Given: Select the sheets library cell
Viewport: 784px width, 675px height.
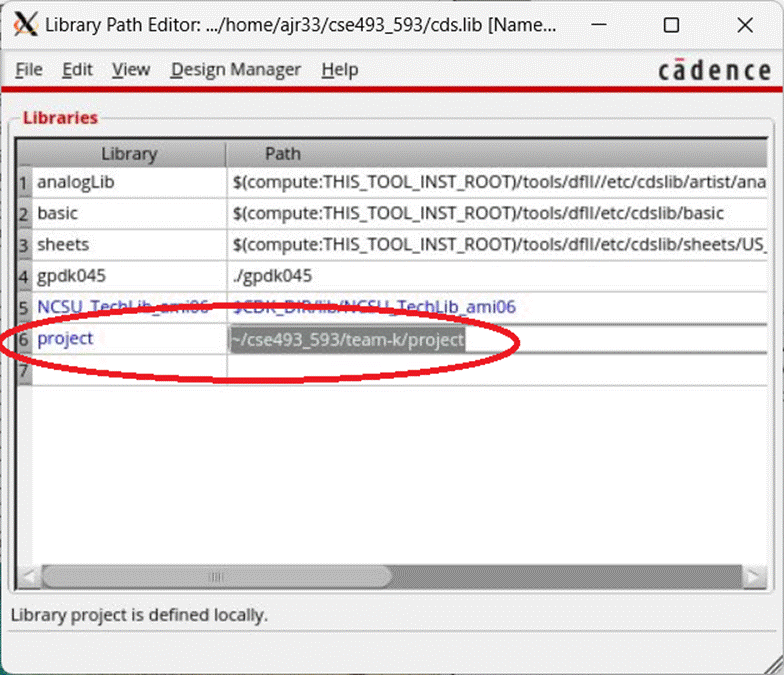Looking at the screenshot, I should coord(129,244).
